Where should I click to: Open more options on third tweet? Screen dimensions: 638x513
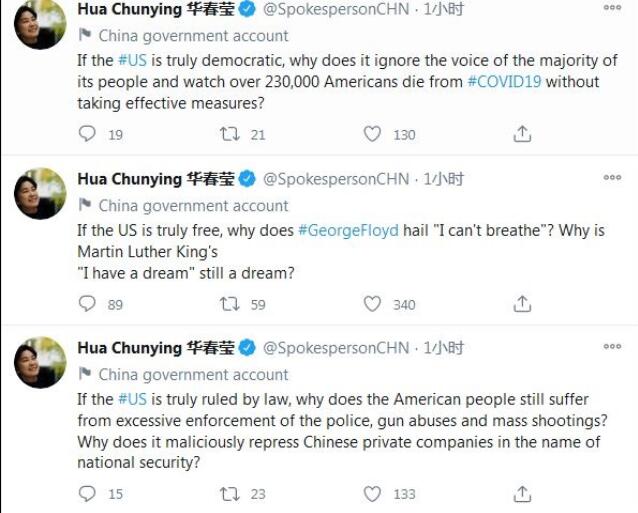[x=611, y=347]
